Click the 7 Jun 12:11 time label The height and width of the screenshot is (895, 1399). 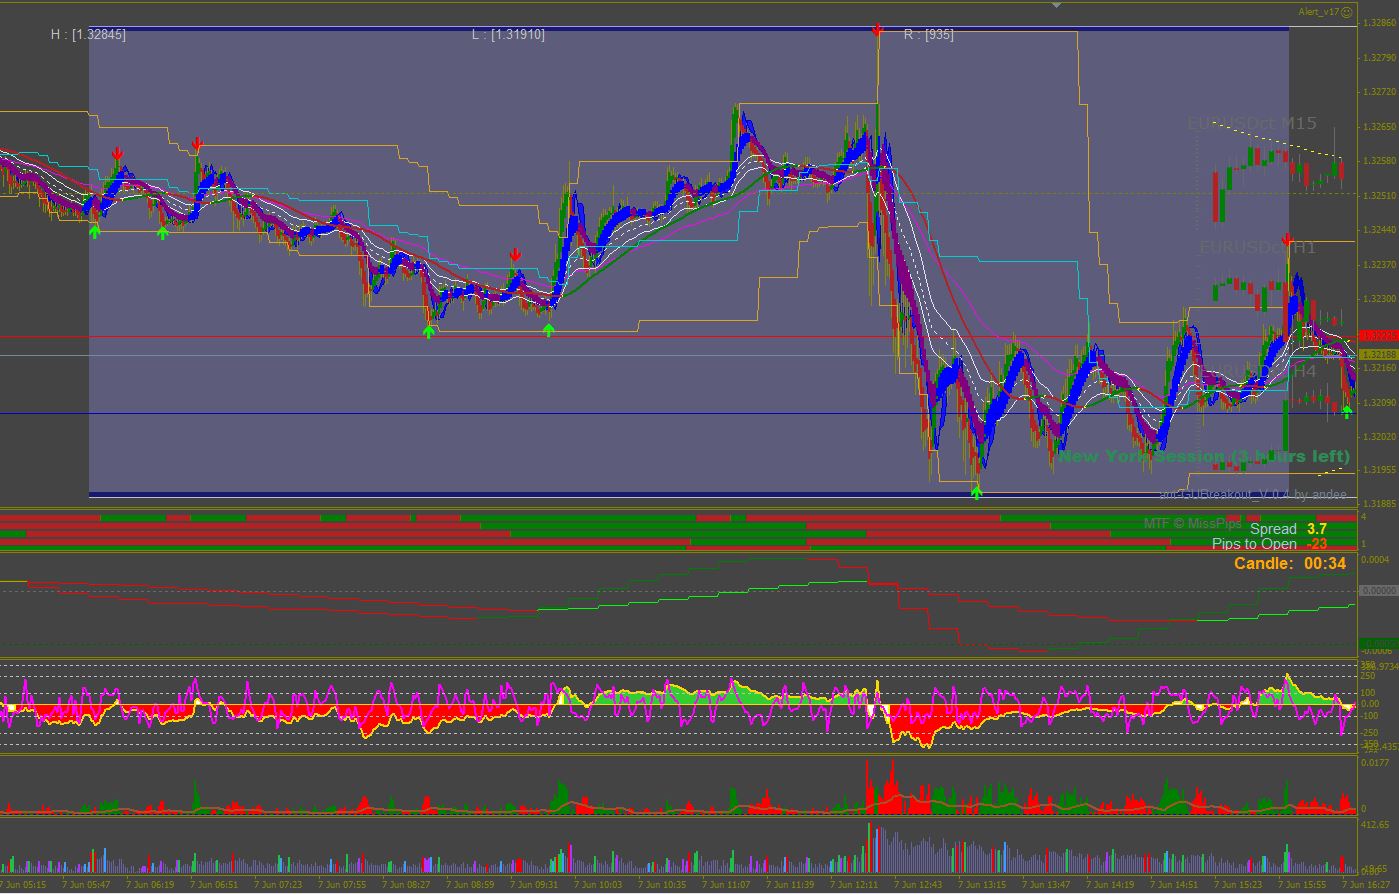click(855, 885)
